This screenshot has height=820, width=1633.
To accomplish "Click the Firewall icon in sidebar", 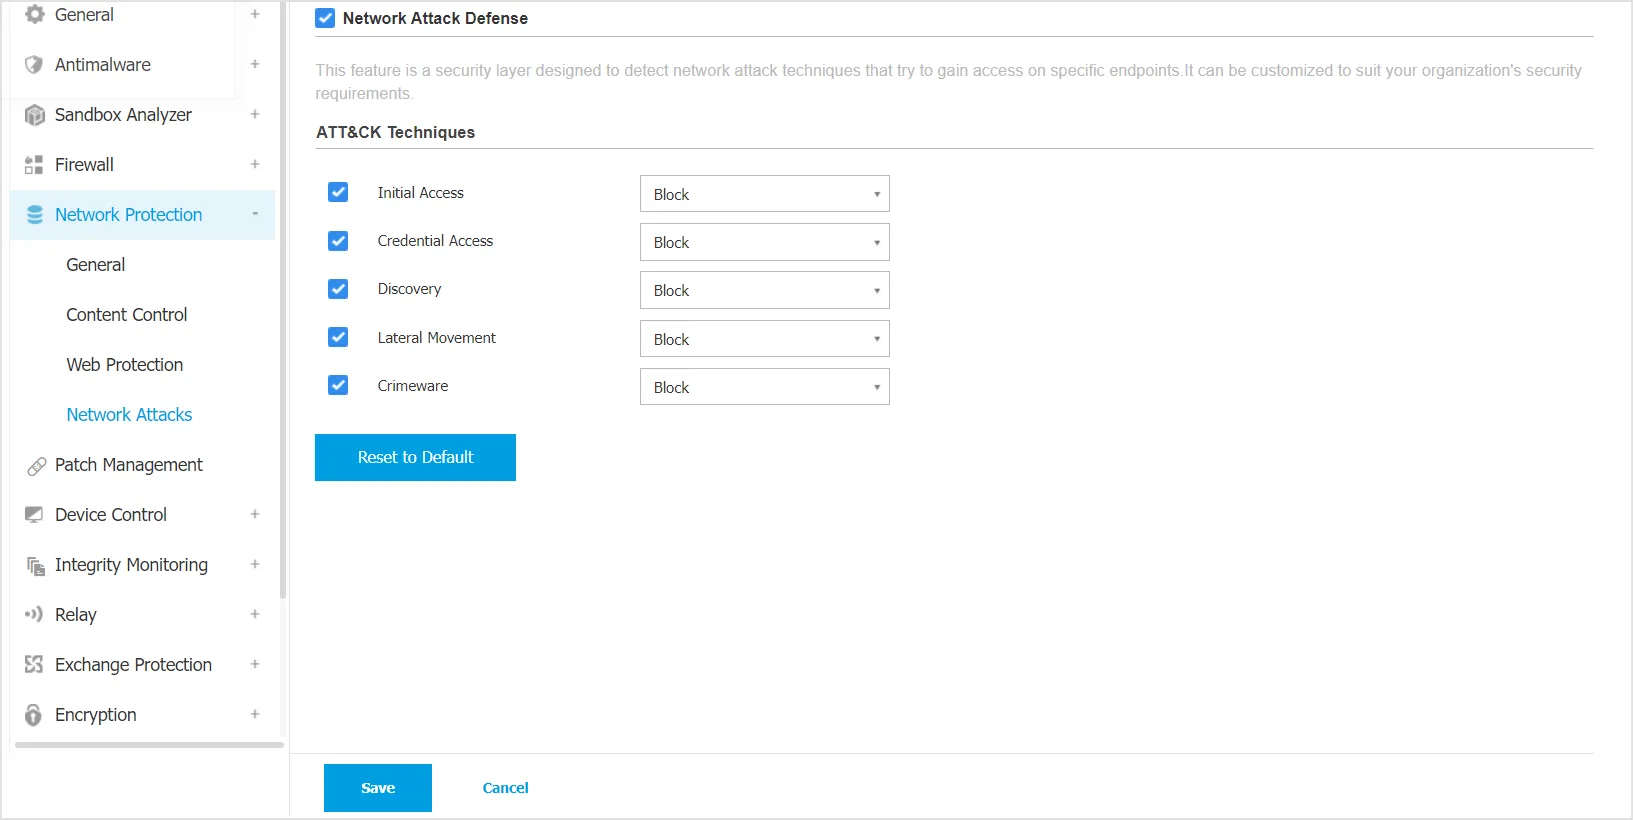I will [x=34, y=165].
